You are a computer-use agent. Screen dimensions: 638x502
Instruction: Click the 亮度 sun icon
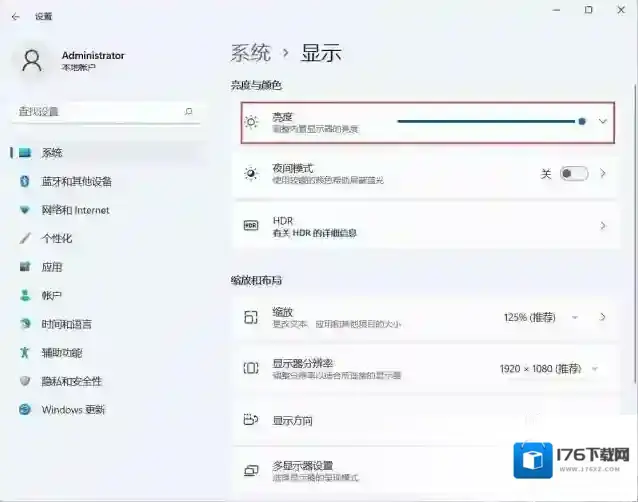[251, 122]
